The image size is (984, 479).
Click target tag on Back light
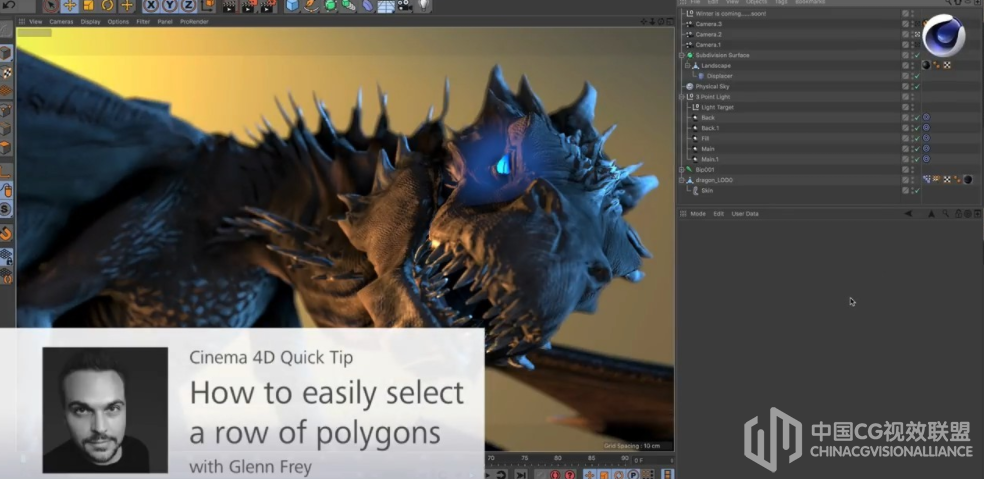[926, 117]
